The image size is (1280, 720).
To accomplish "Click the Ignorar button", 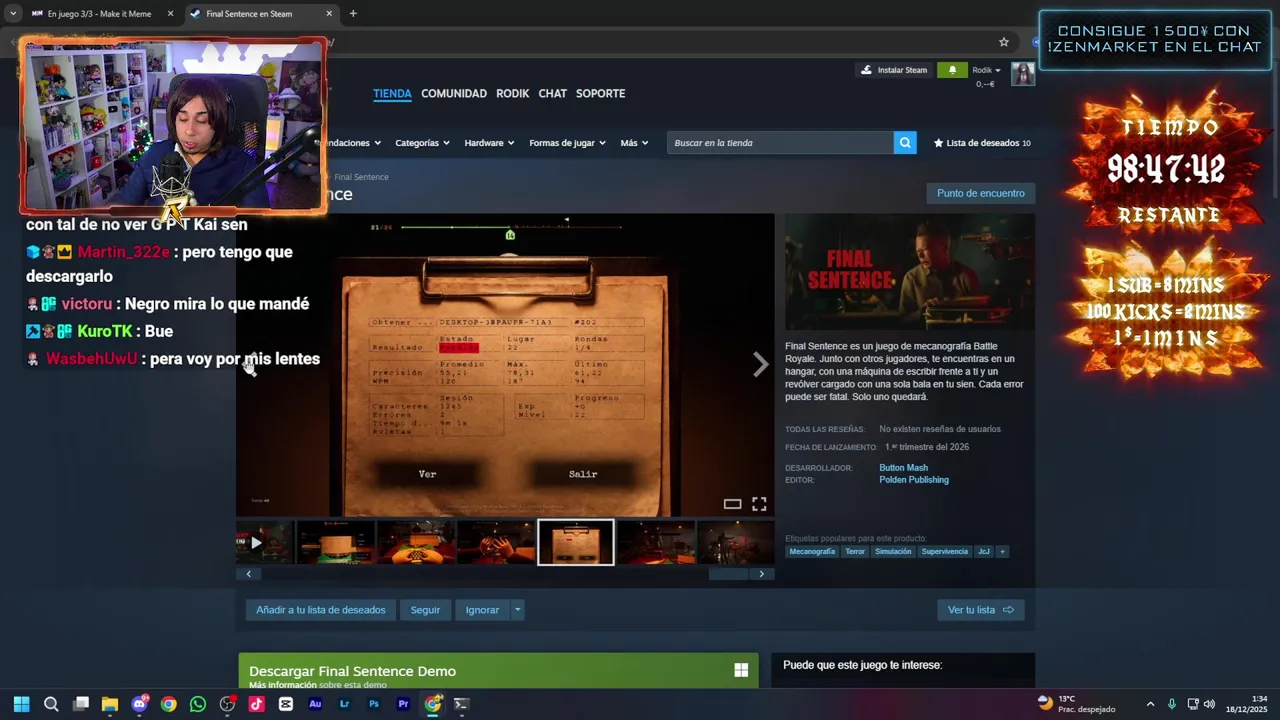I will [x=482, y=610].
